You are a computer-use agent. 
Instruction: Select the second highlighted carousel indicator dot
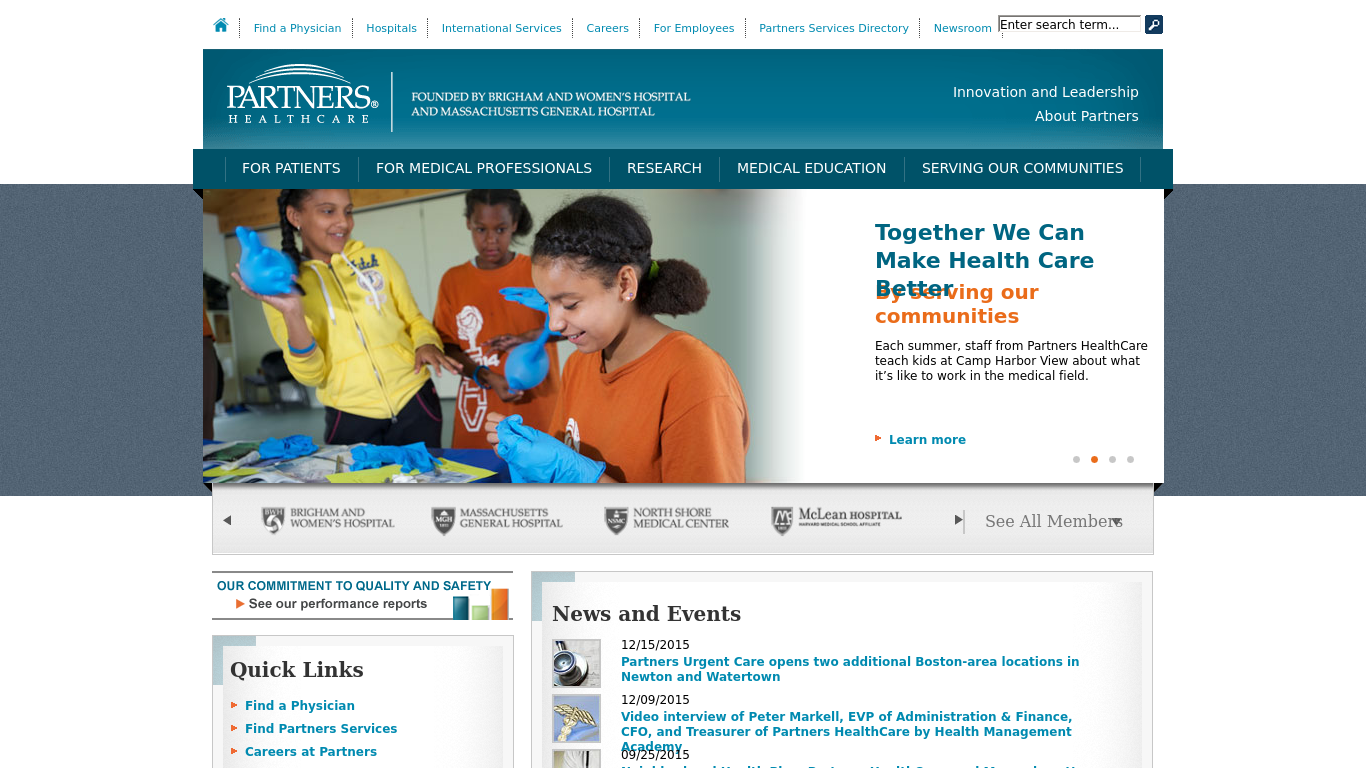coord(1094,459)
